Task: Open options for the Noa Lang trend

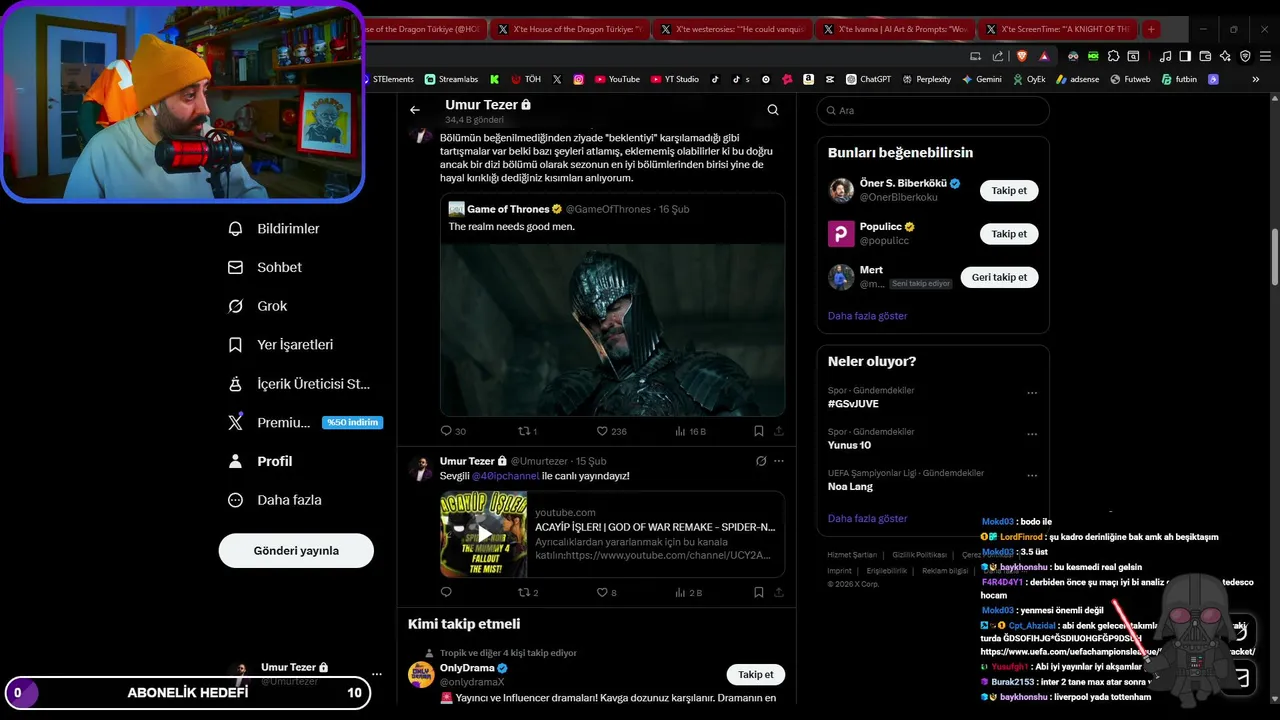Action: coord(1032,475)
